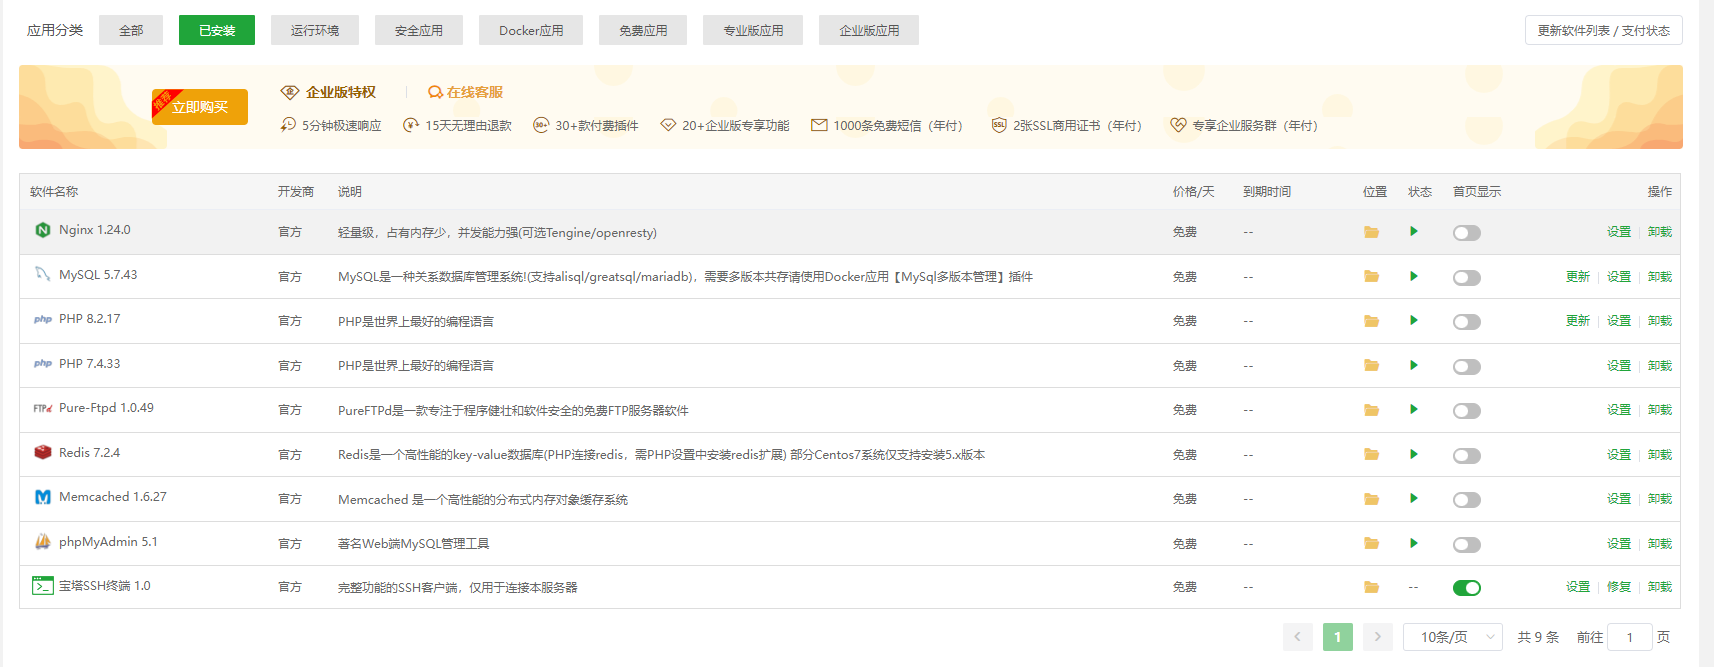1714x667 pixels.
Task: Go to next page arrow
Action: [x=1378, y=637]
